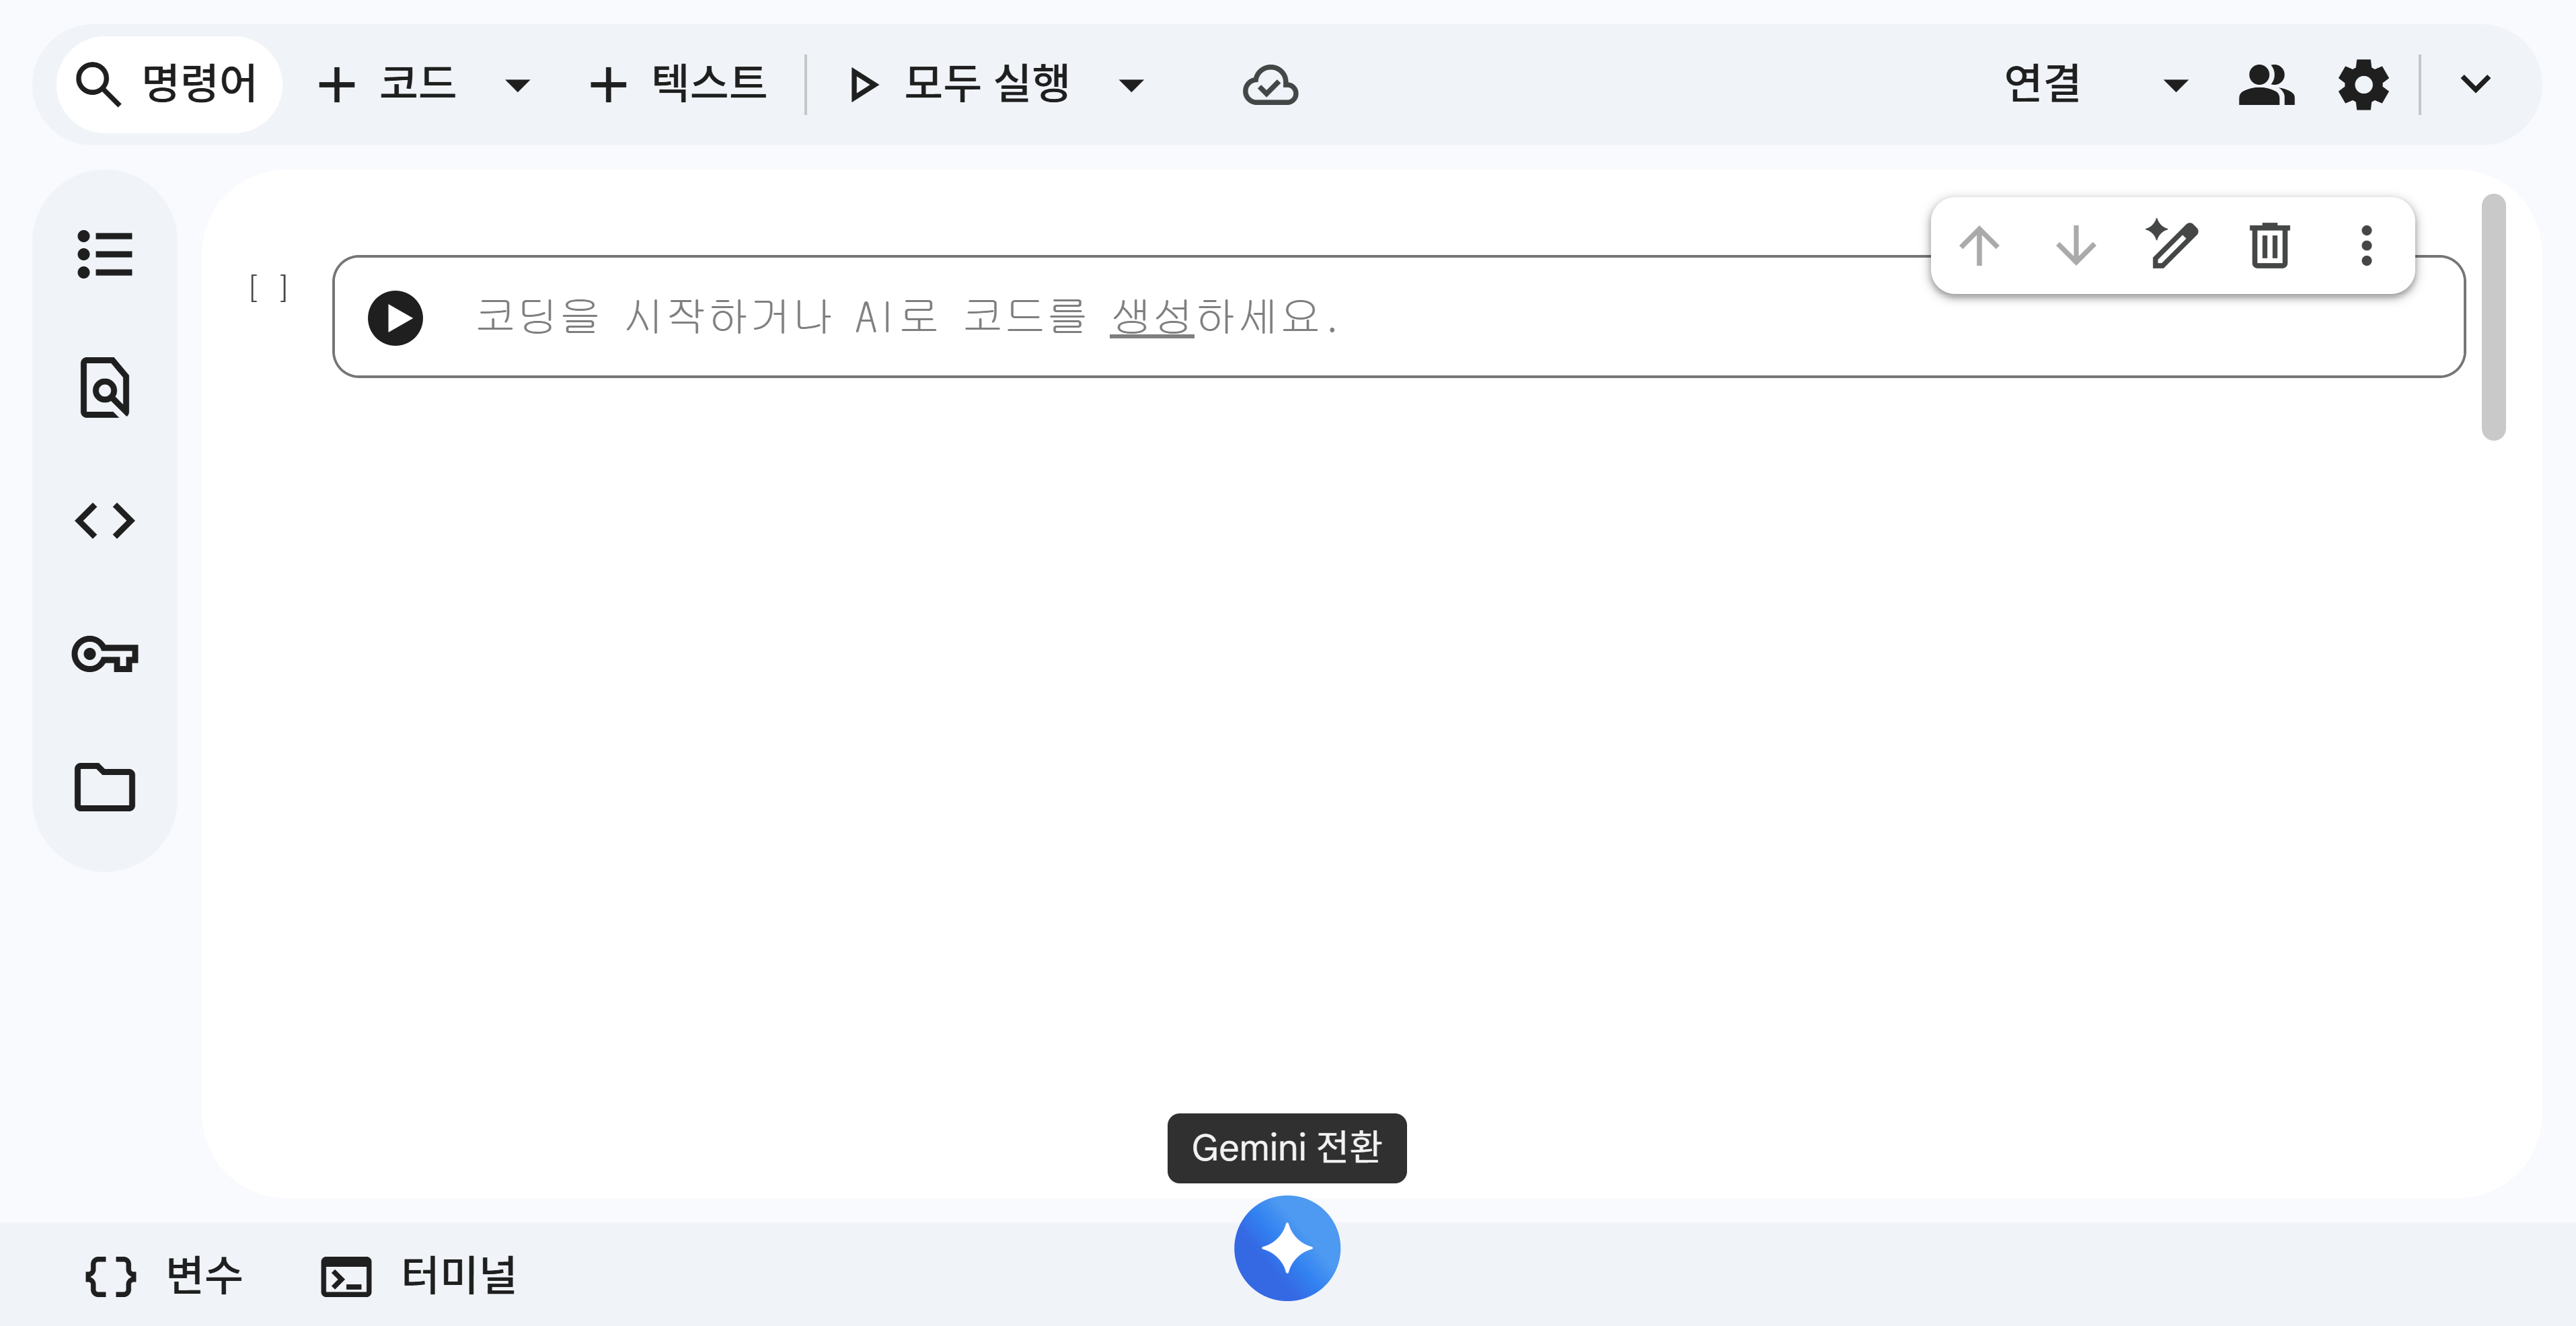Open the code snippets panel

(104, 521)
